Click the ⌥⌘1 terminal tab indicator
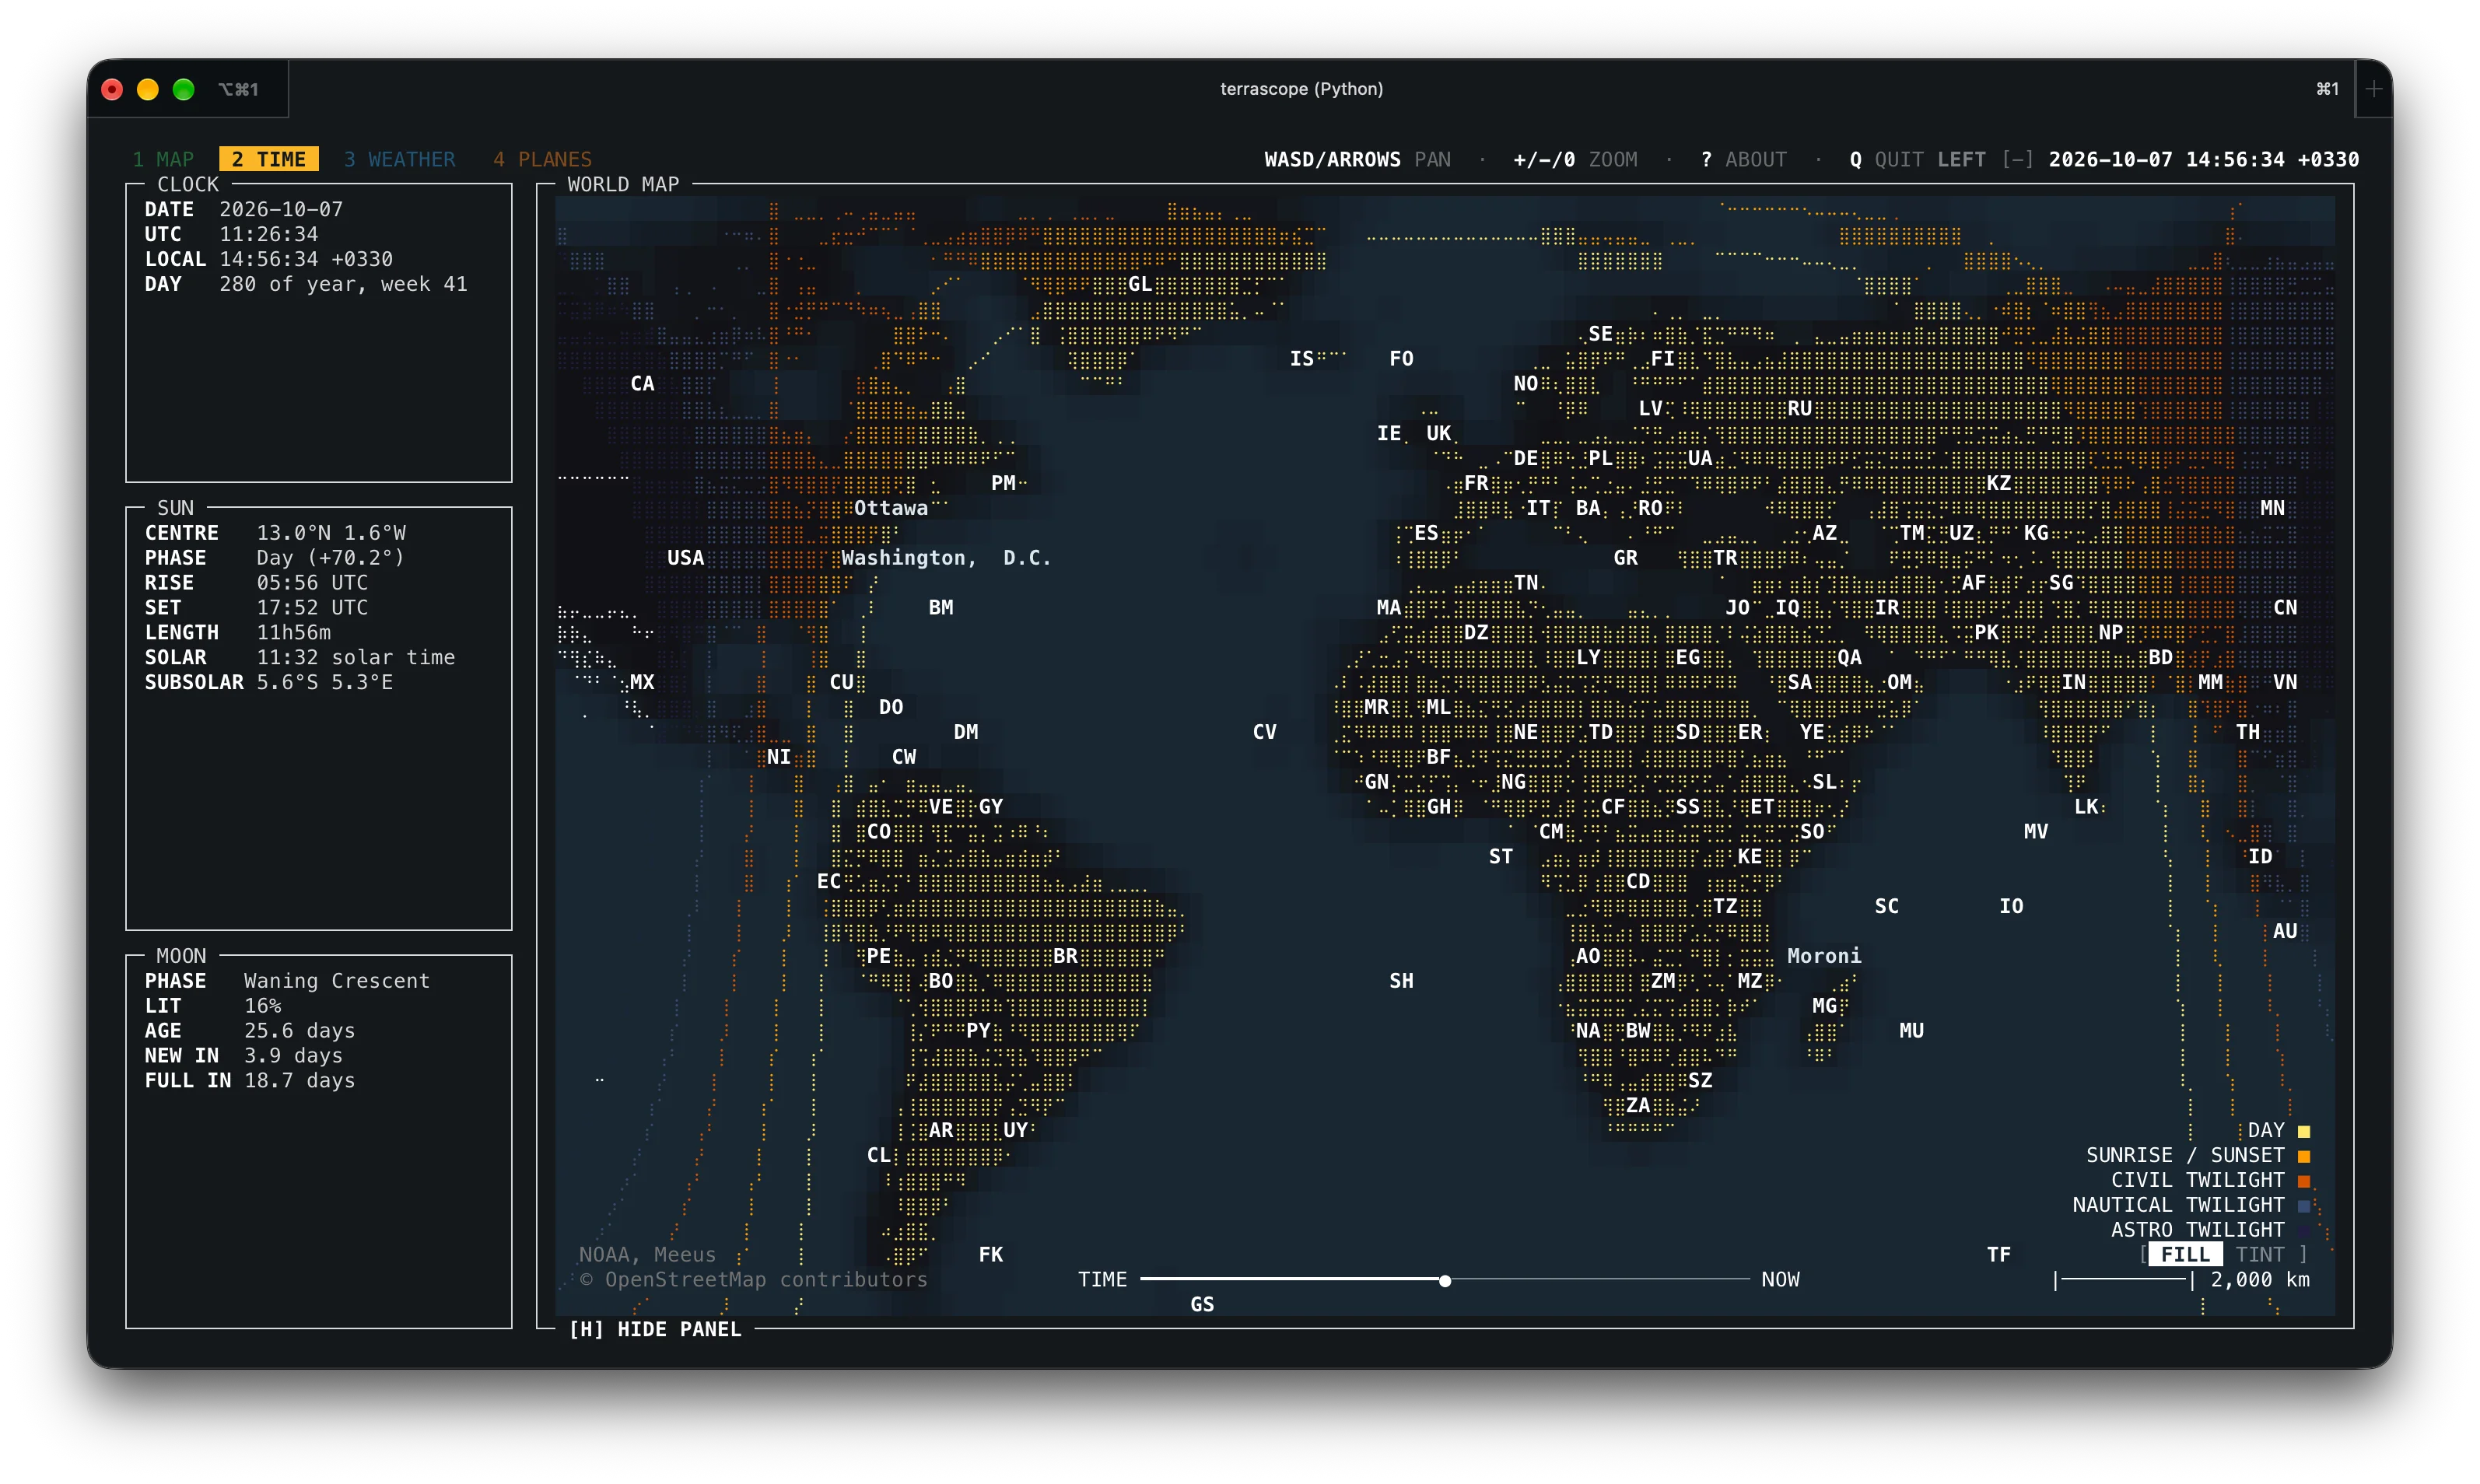Image resolution: width=2480 pixels, height=1484 pixels. click(x=239, y=89)
